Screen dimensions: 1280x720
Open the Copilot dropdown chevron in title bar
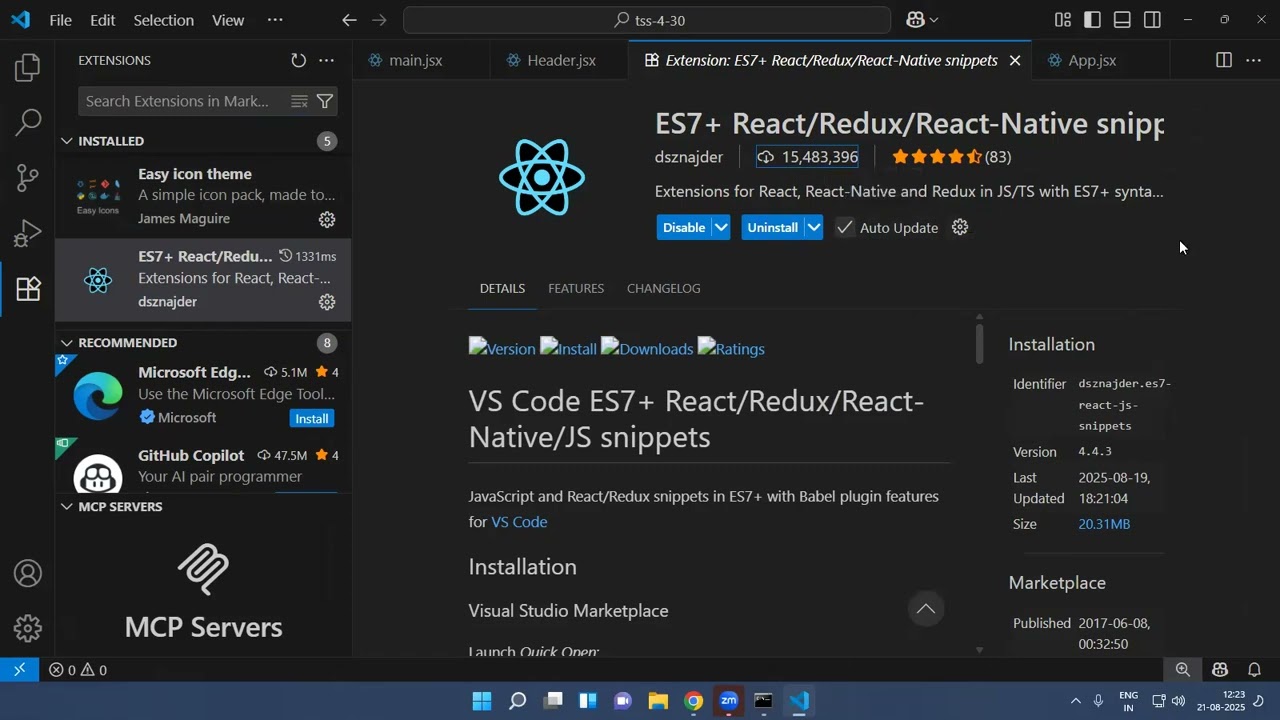(935, 20)
